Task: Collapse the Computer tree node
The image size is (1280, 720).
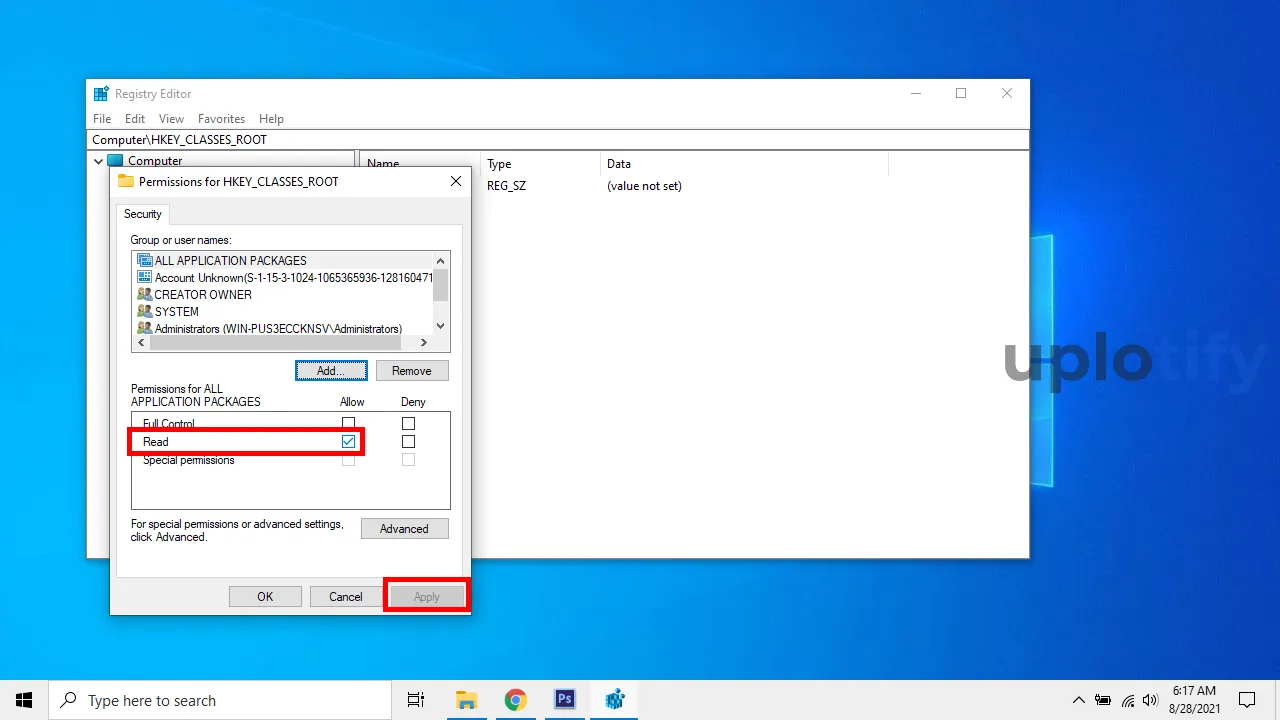Action: click(98, 161)
